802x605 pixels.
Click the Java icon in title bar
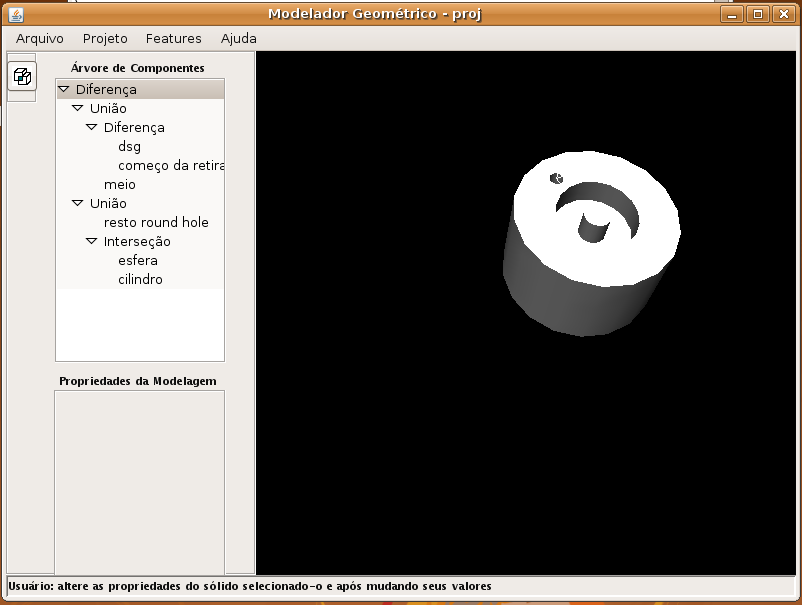coord(15,14)
